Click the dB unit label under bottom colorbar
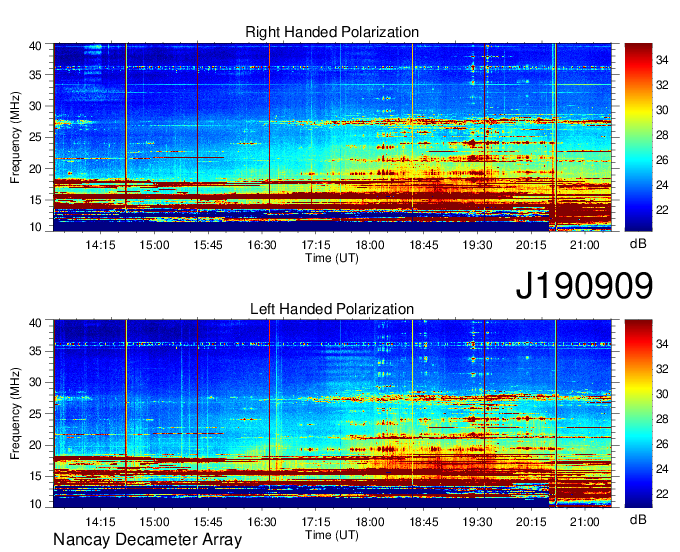The height and width of the screenshot is (552, 680). [638, 520]
